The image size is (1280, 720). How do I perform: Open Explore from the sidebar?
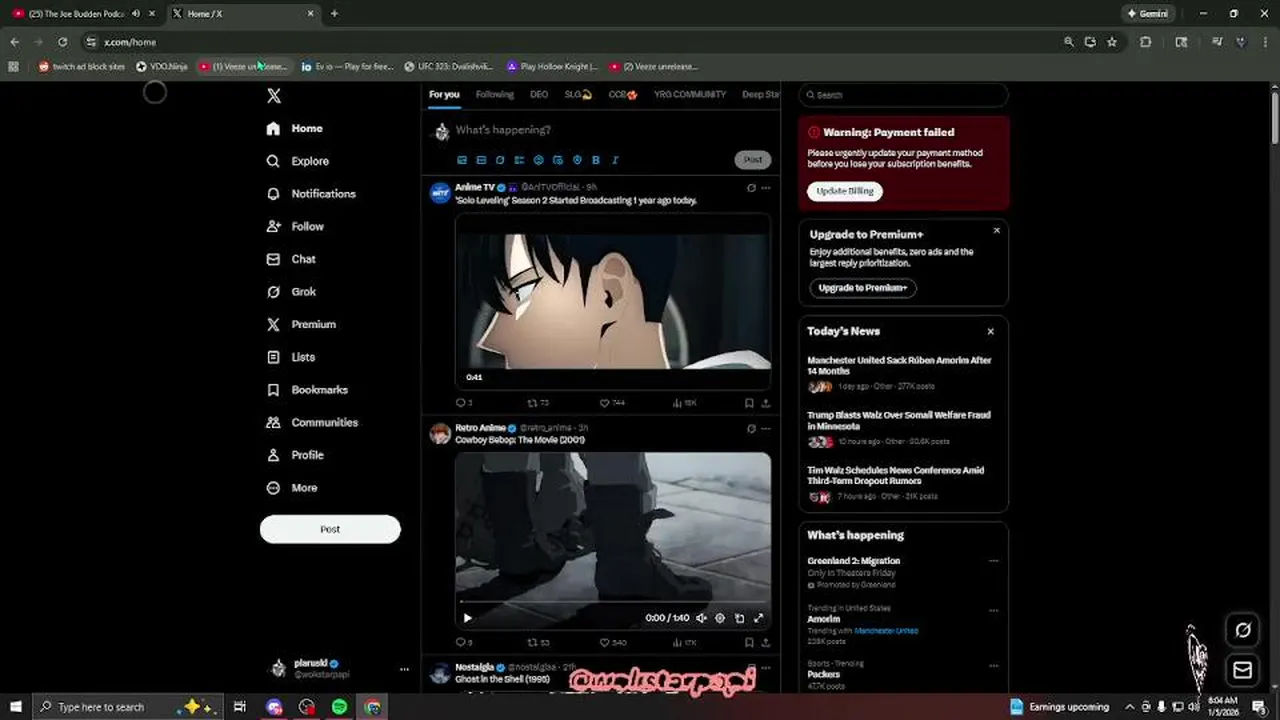(298, 161)
